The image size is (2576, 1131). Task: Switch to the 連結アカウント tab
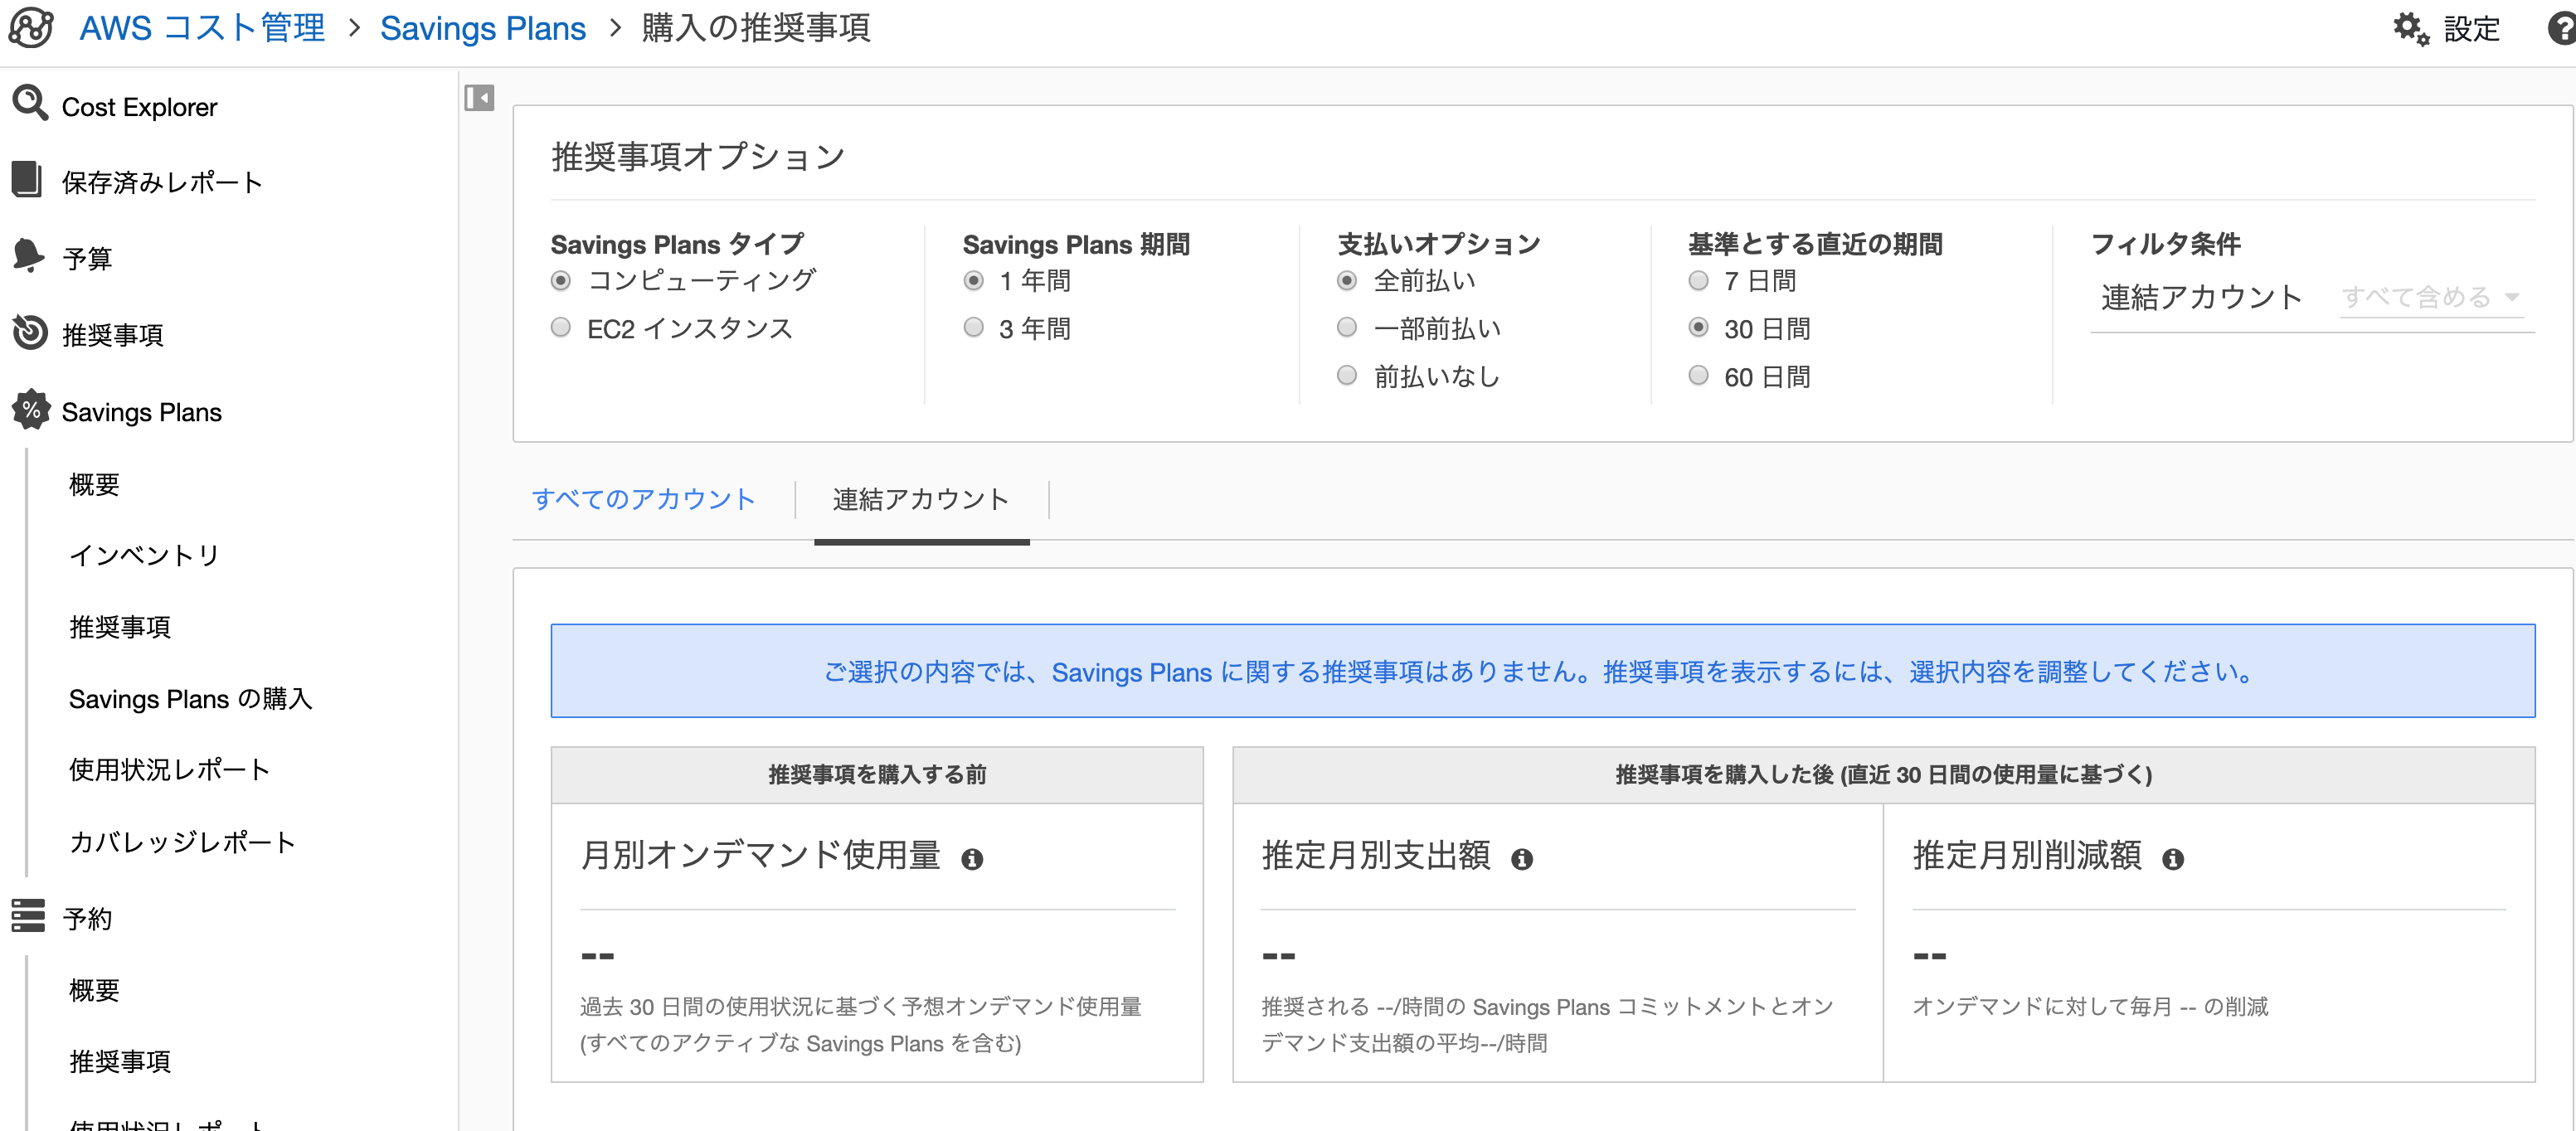(x=921, y=499)
